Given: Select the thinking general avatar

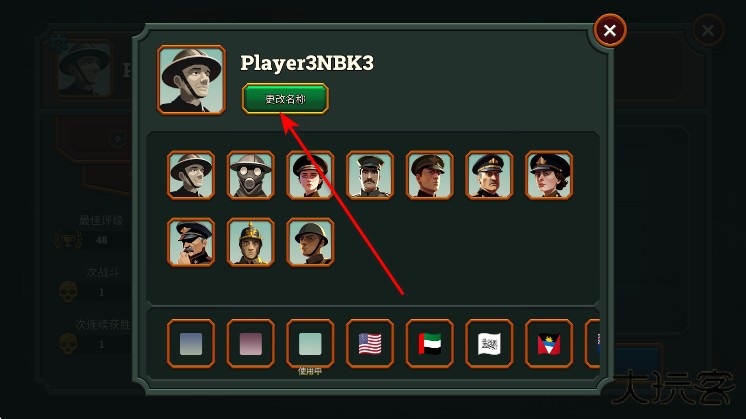Looking at the screenshot, I should tap(191, 242).
